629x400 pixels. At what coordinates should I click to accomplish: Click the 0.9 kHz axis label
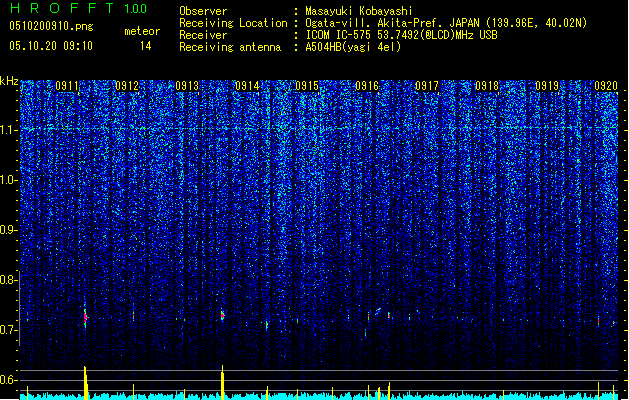click(9, 230)
